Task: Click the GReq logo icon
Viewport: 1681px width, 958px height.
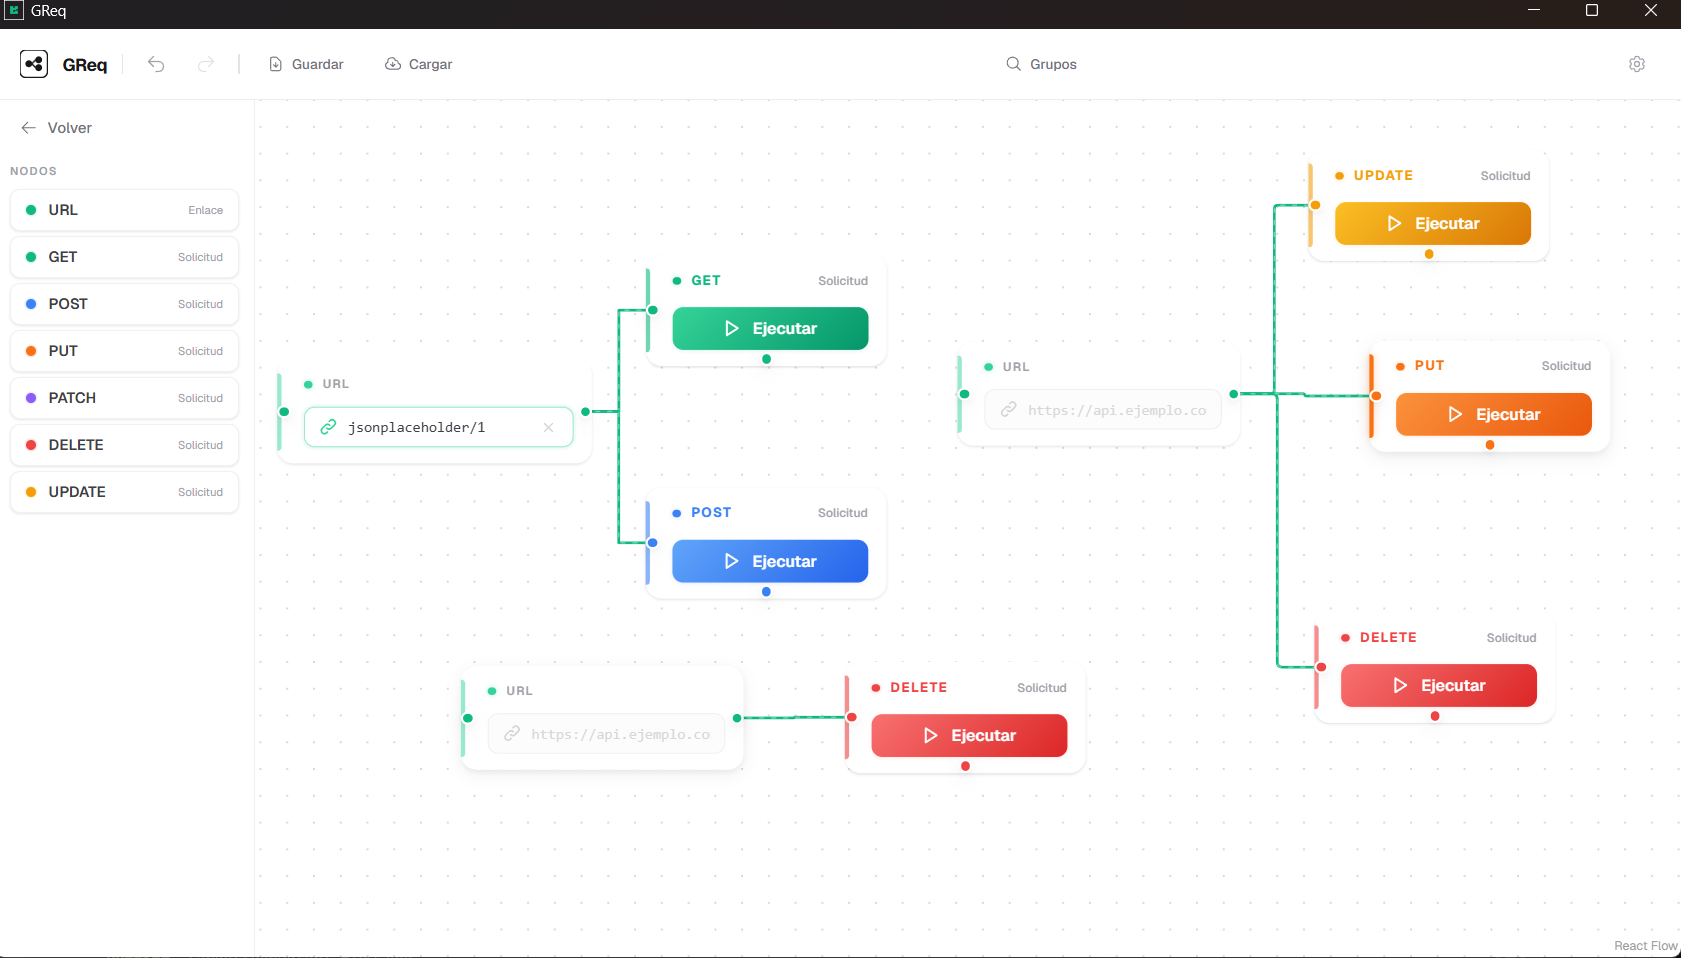Action: (x=34, y=64)
